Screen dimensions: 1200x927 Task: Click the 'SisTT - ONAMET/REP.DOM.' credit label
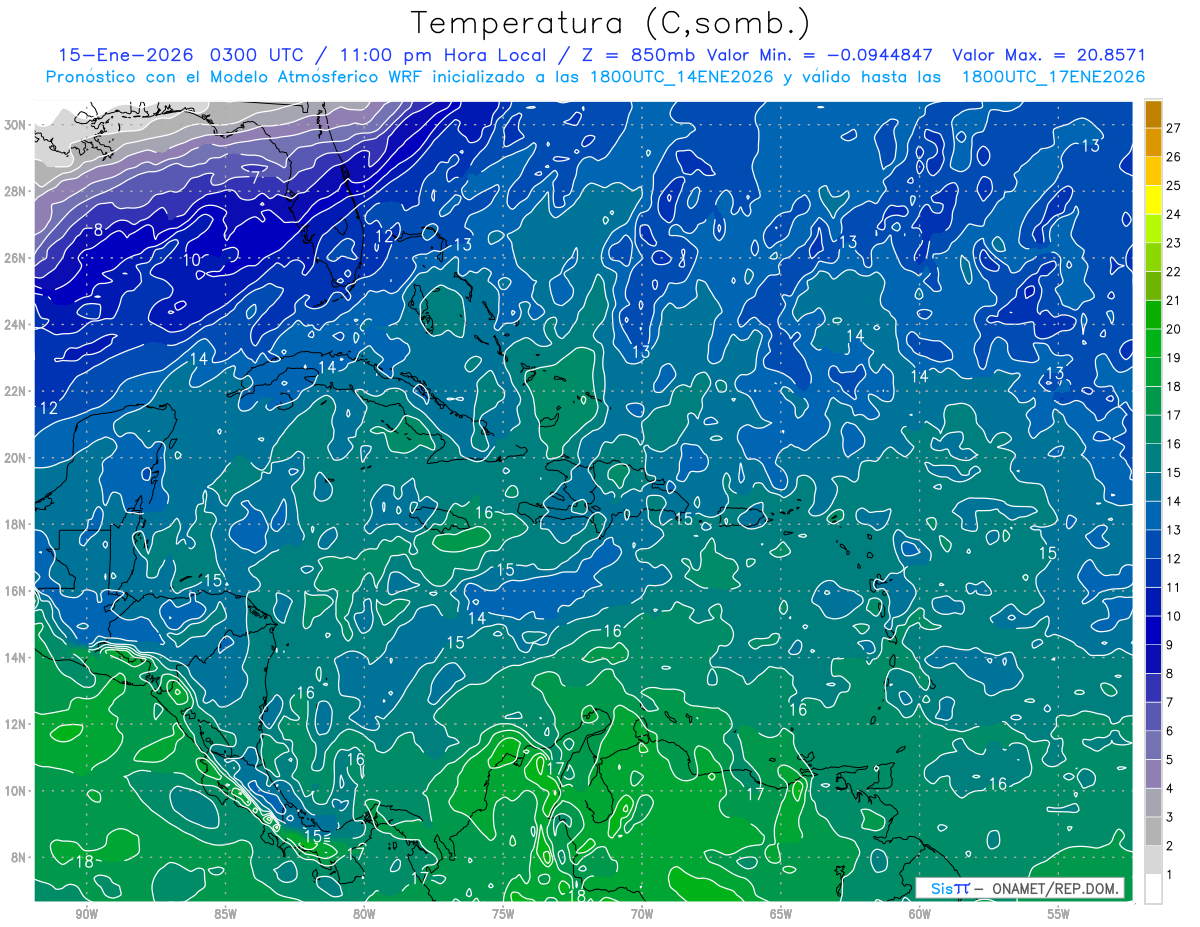(1020, 888)
